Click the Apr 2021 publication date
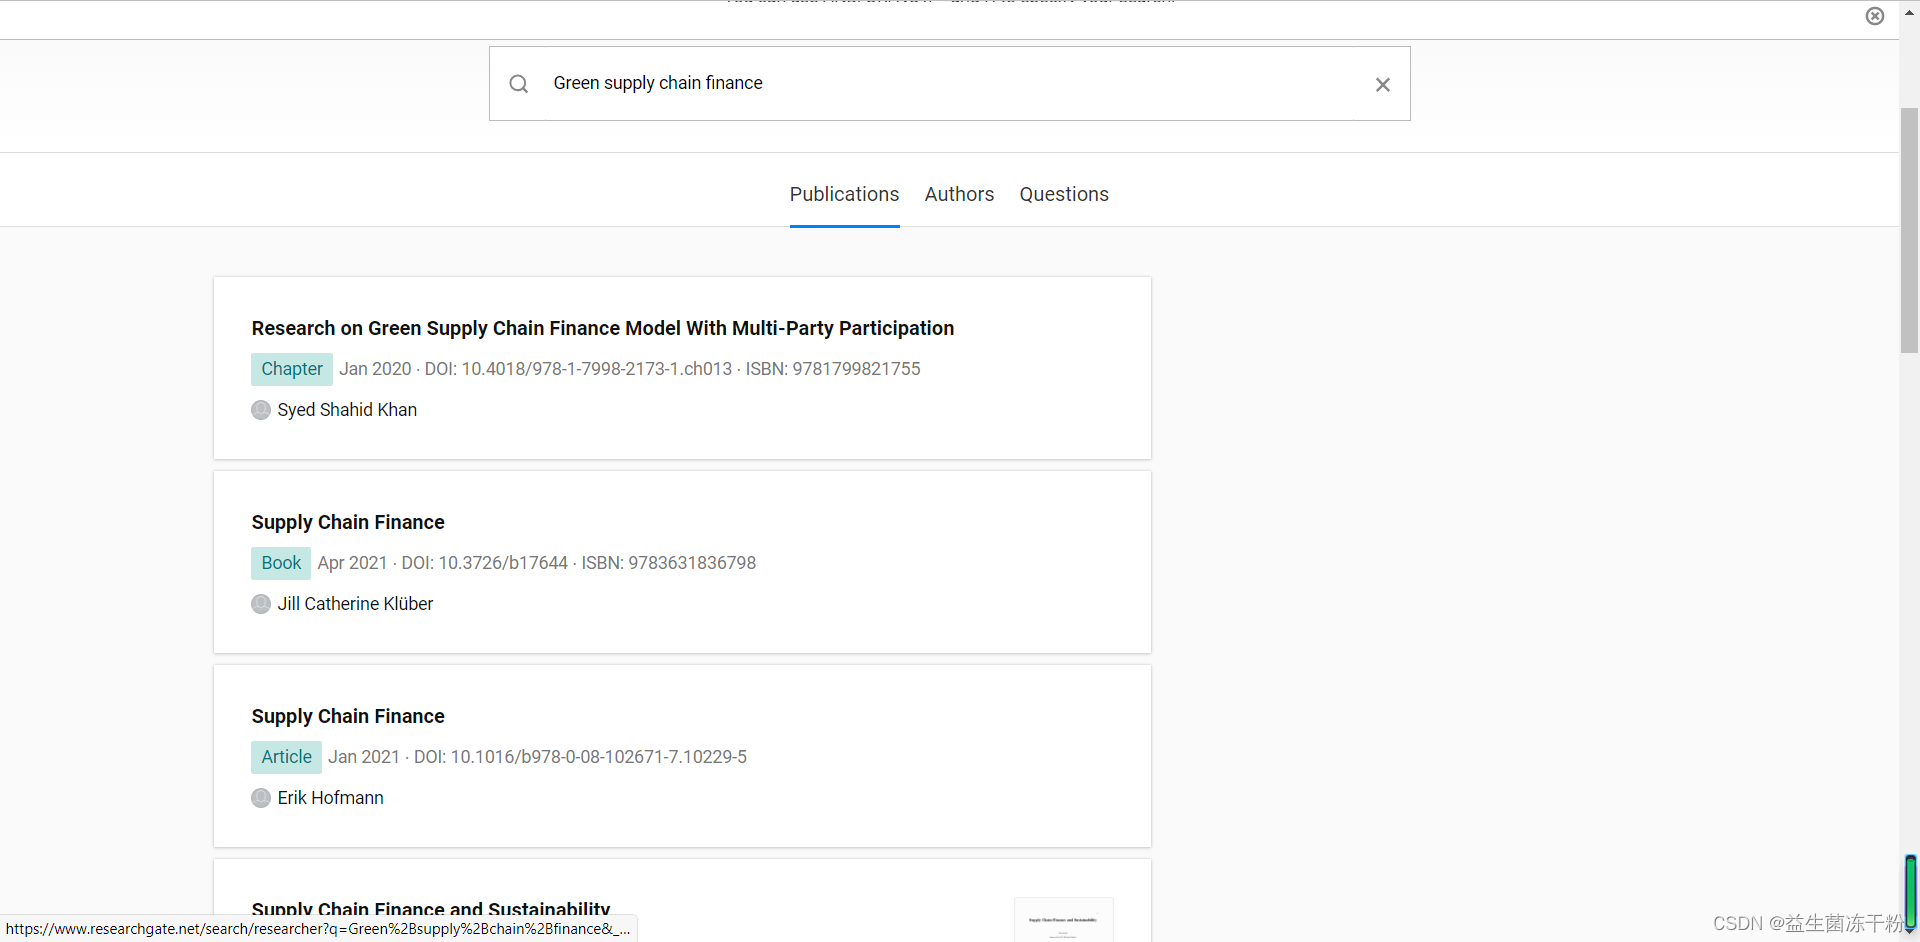 point(352,563)
